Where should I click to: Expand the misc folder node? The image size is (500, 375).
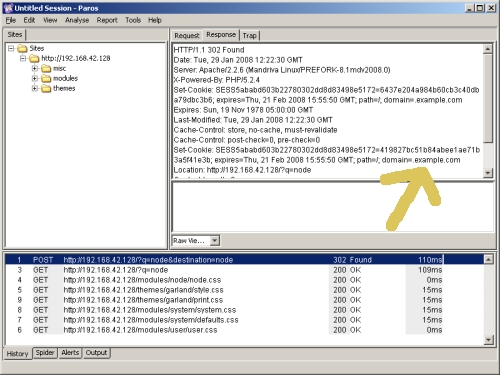35,68
